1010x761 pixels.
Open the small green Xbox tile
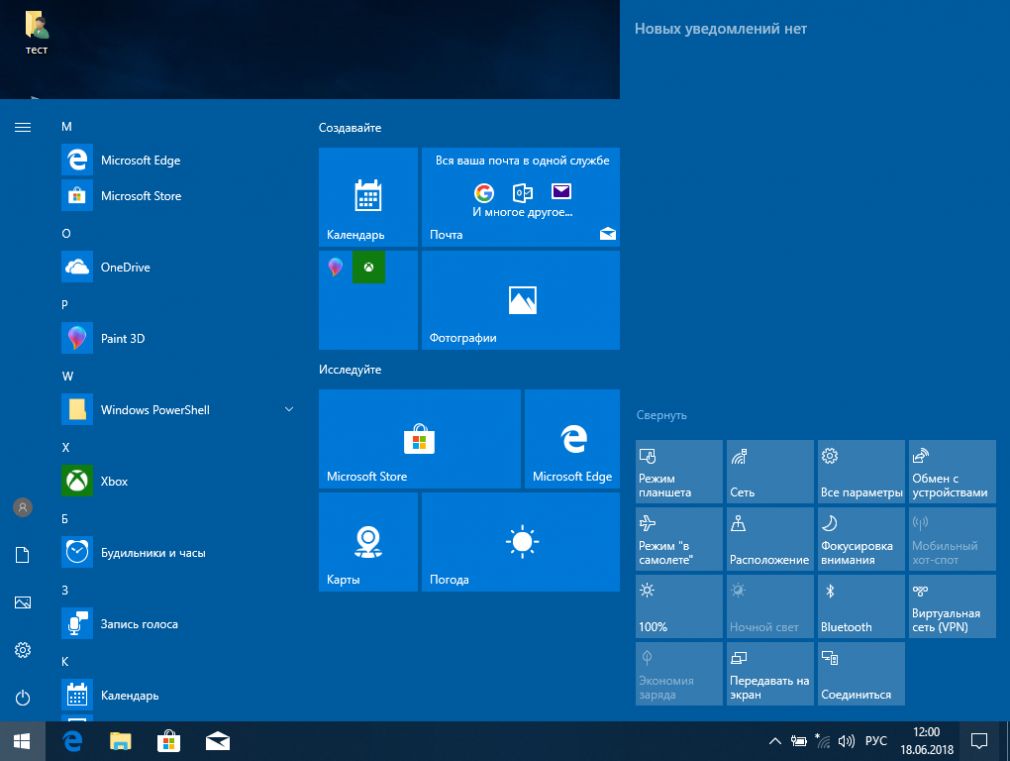tap(368, 267)
